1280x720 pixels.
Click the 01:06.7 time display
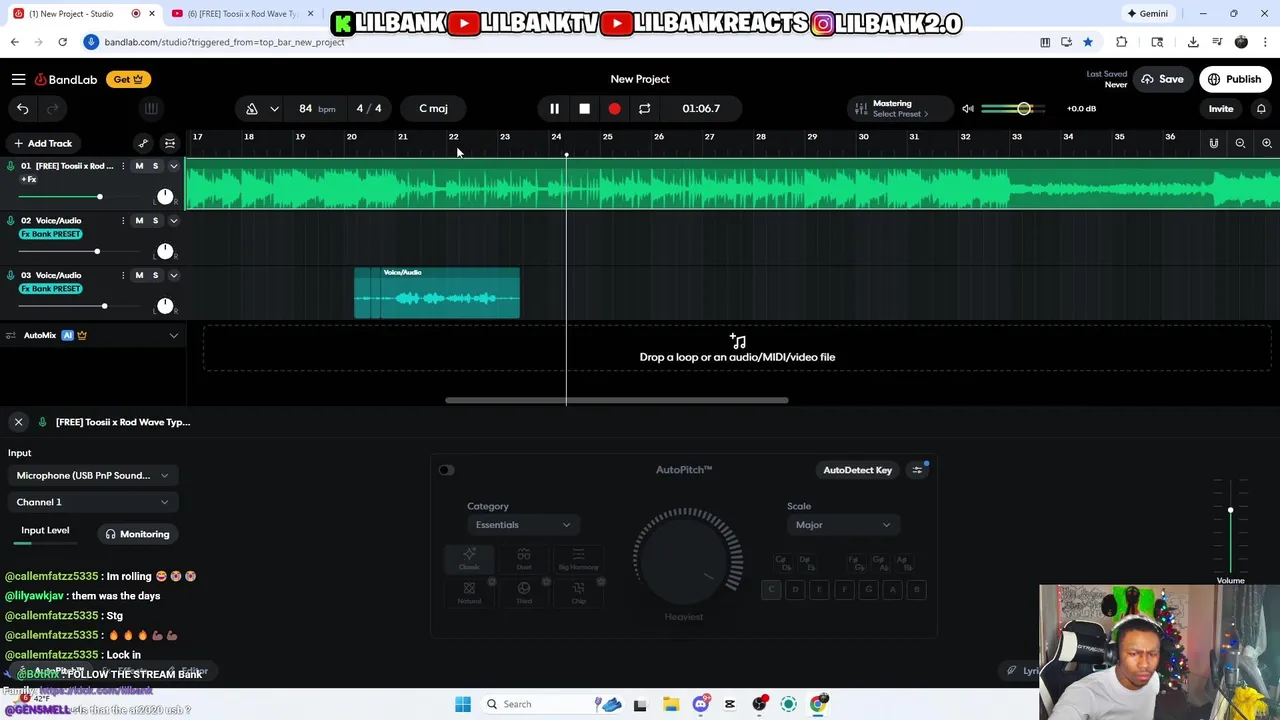(701, 108)
